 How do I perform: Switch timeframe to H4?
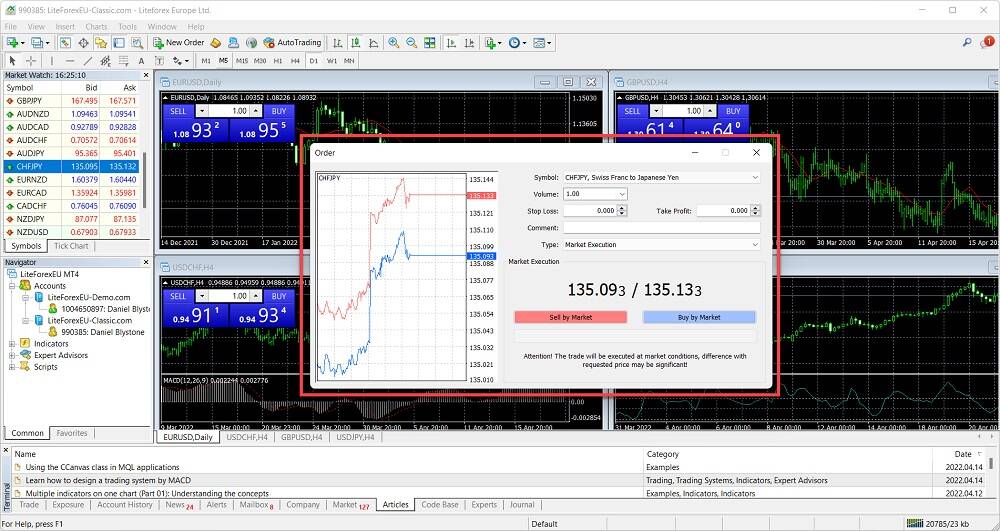point(295,61)
